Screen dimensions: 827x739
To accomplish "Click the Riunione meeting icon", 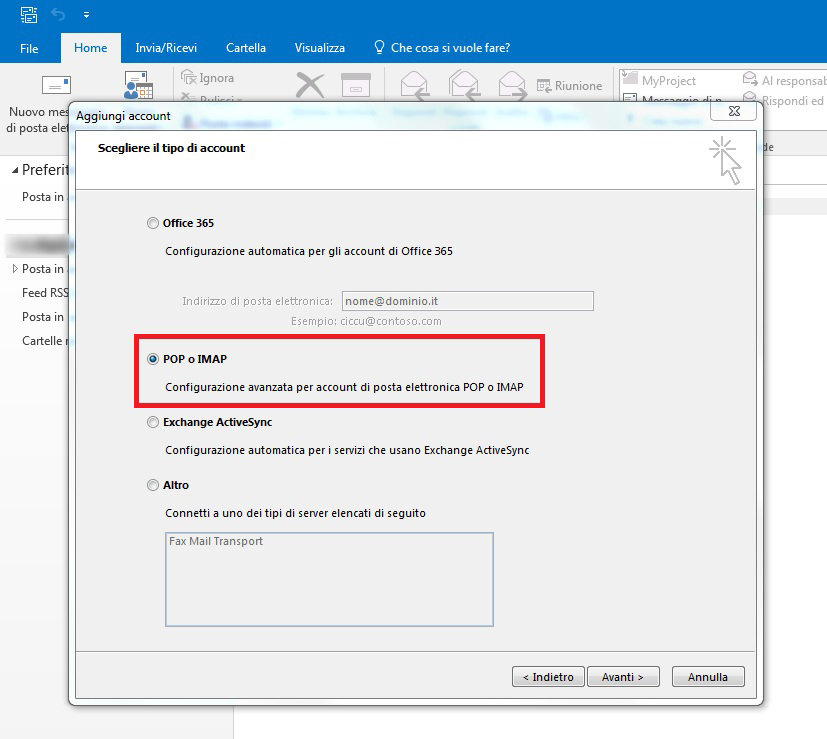I will 546,86.
